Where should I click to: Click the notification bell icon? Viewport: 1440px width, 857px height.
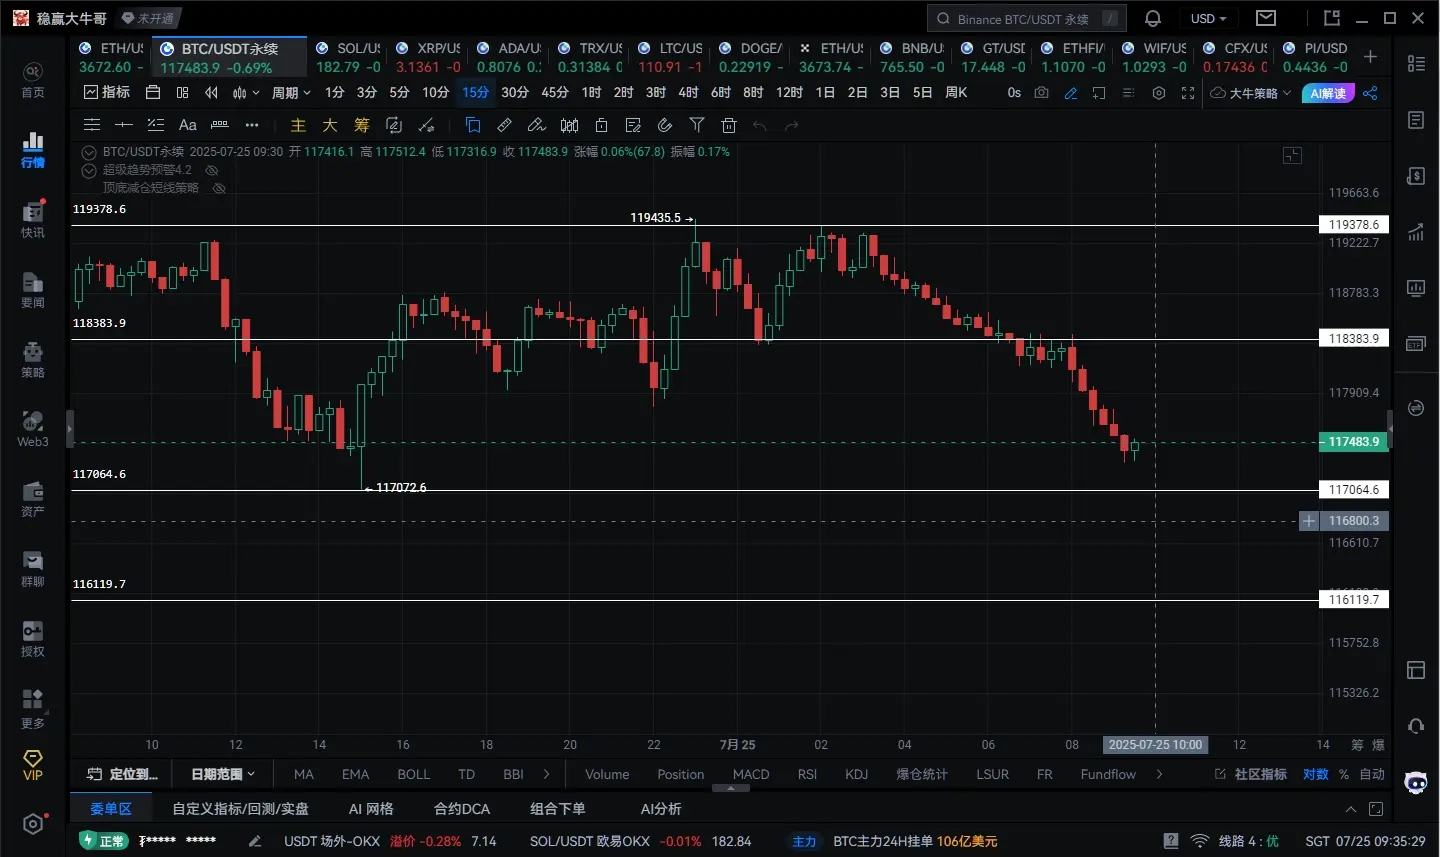(x=1153, y=18)
